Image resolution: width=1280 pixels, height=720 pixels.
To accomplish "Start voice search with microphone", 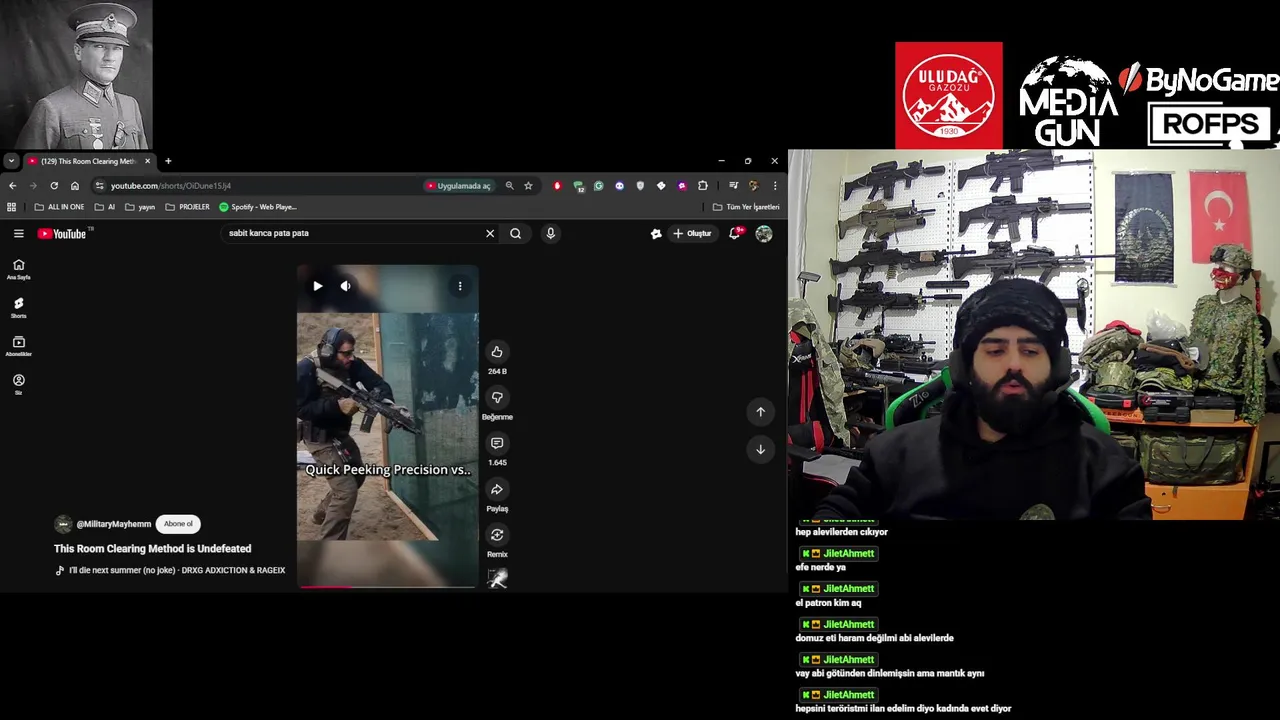I will pyautogui.click(x=550, y=233).
